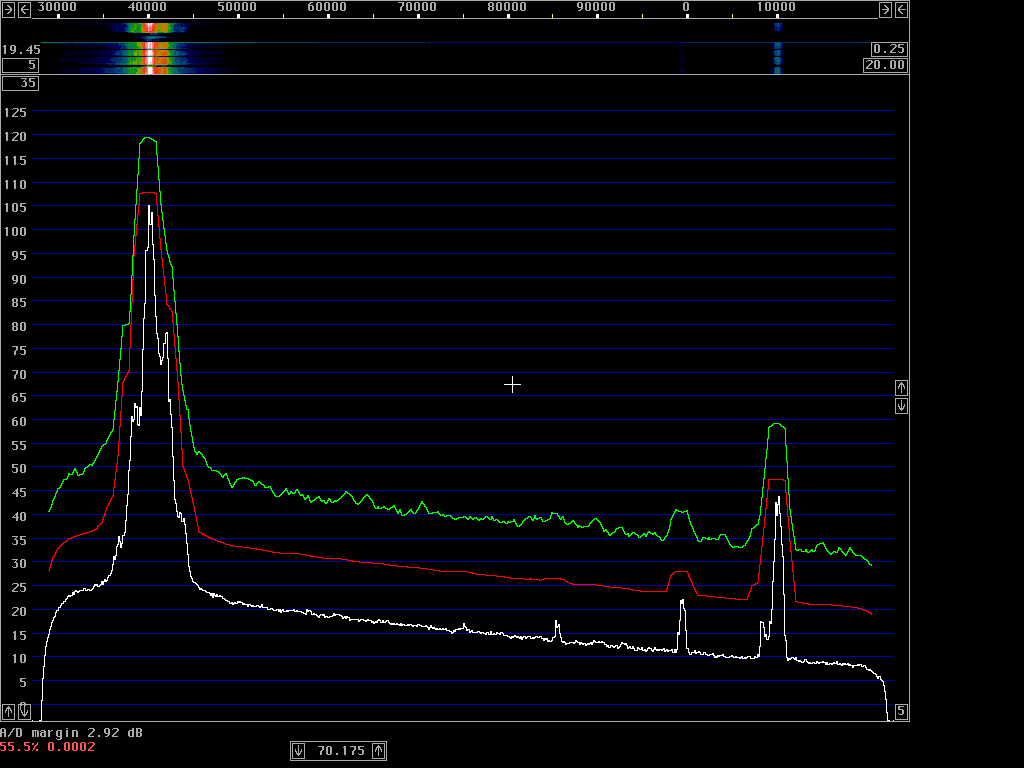Click the 70 dB label on the vertical axis
Image resolution: width=1024 pixels, height=768 pixels.
point(19,374)
